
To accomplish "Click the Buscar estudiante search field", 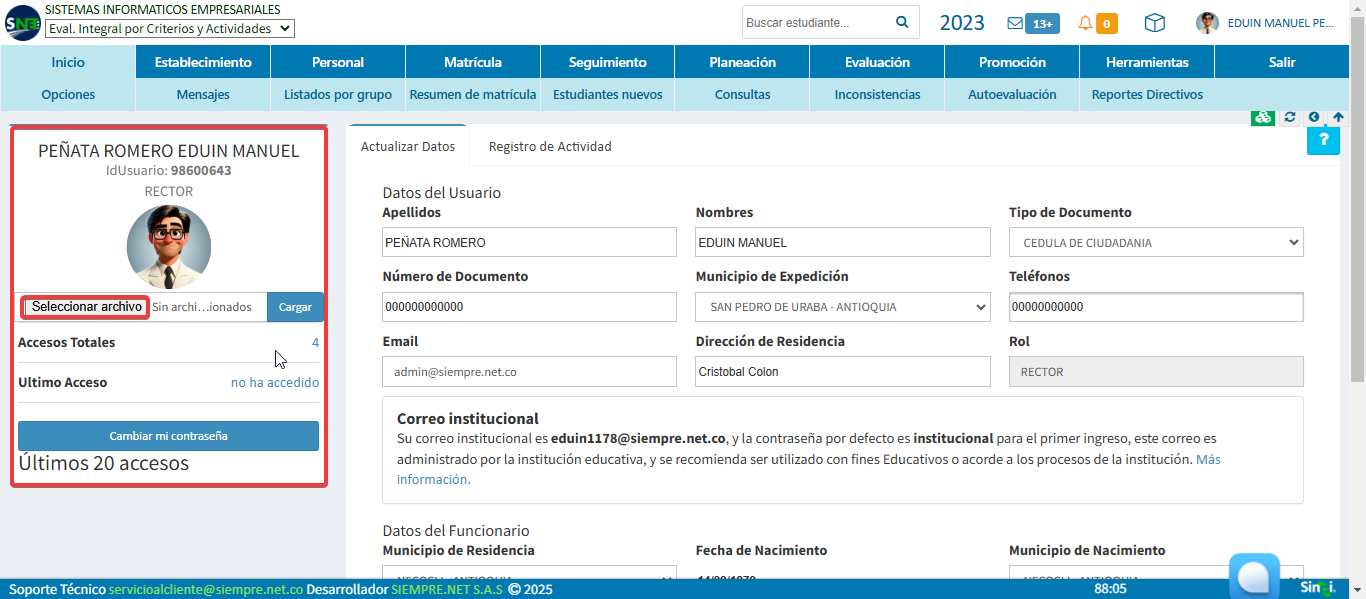I will 816,22.
